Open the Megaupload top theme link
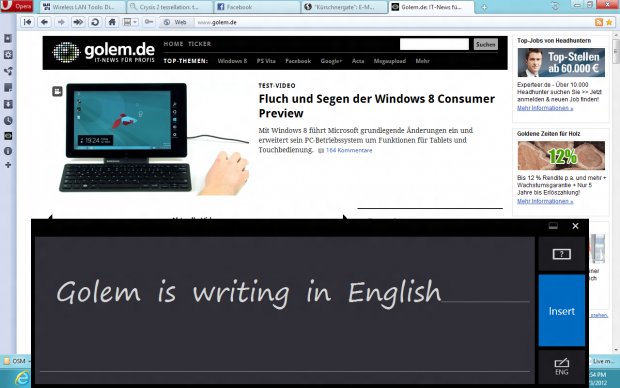The image size is (620, 388). coord(390,61)
